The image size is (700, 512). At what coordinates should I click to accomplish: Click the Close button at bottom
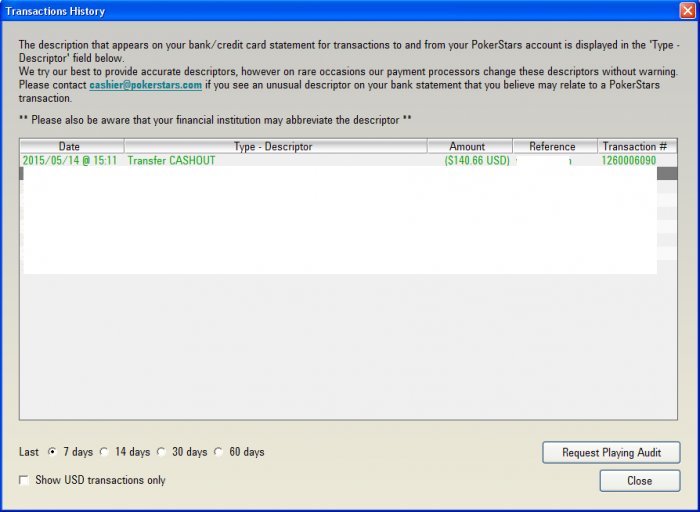(640, 481)
